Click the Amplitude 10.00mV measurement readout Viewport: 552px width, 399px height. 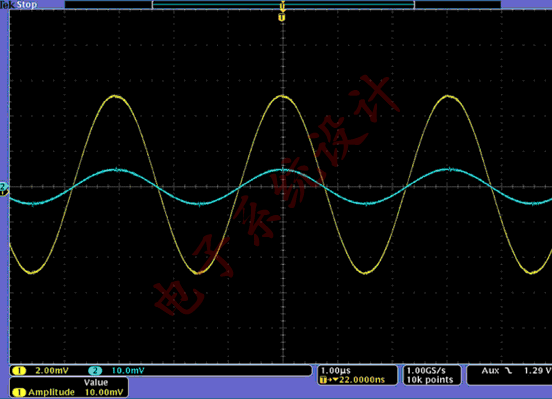(69, 392)
